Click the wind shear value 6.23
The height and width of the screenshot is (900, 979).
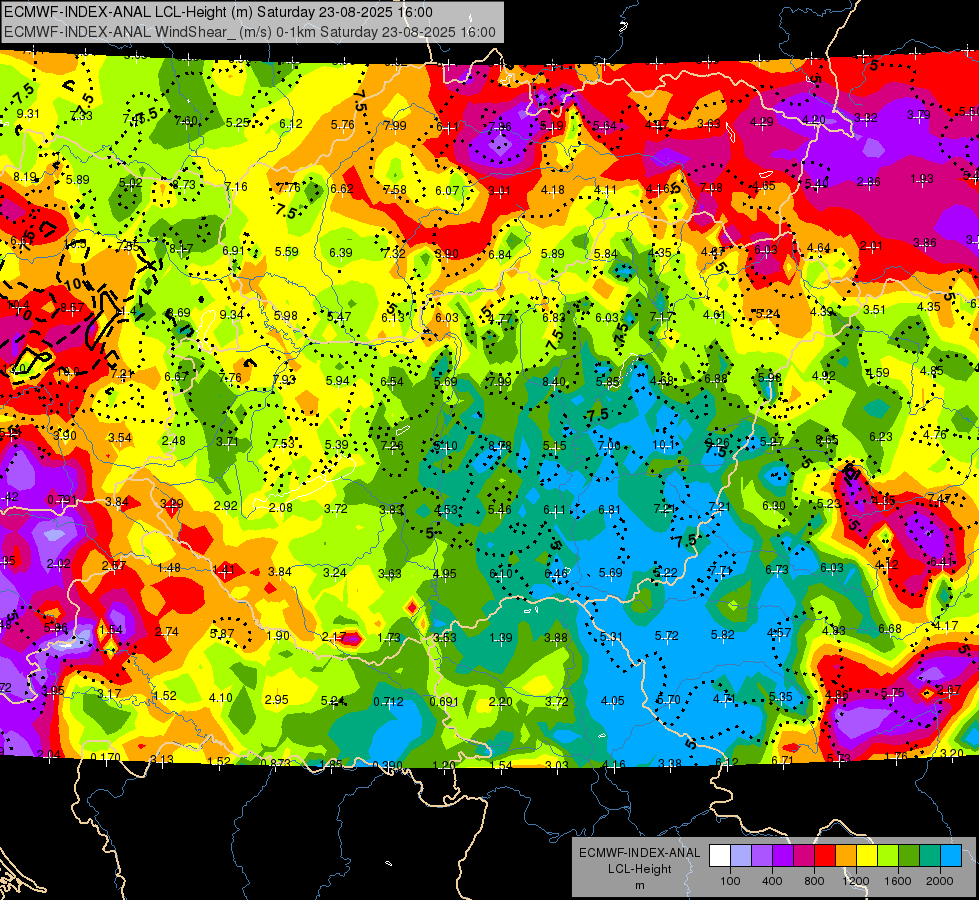coord(881,437)
